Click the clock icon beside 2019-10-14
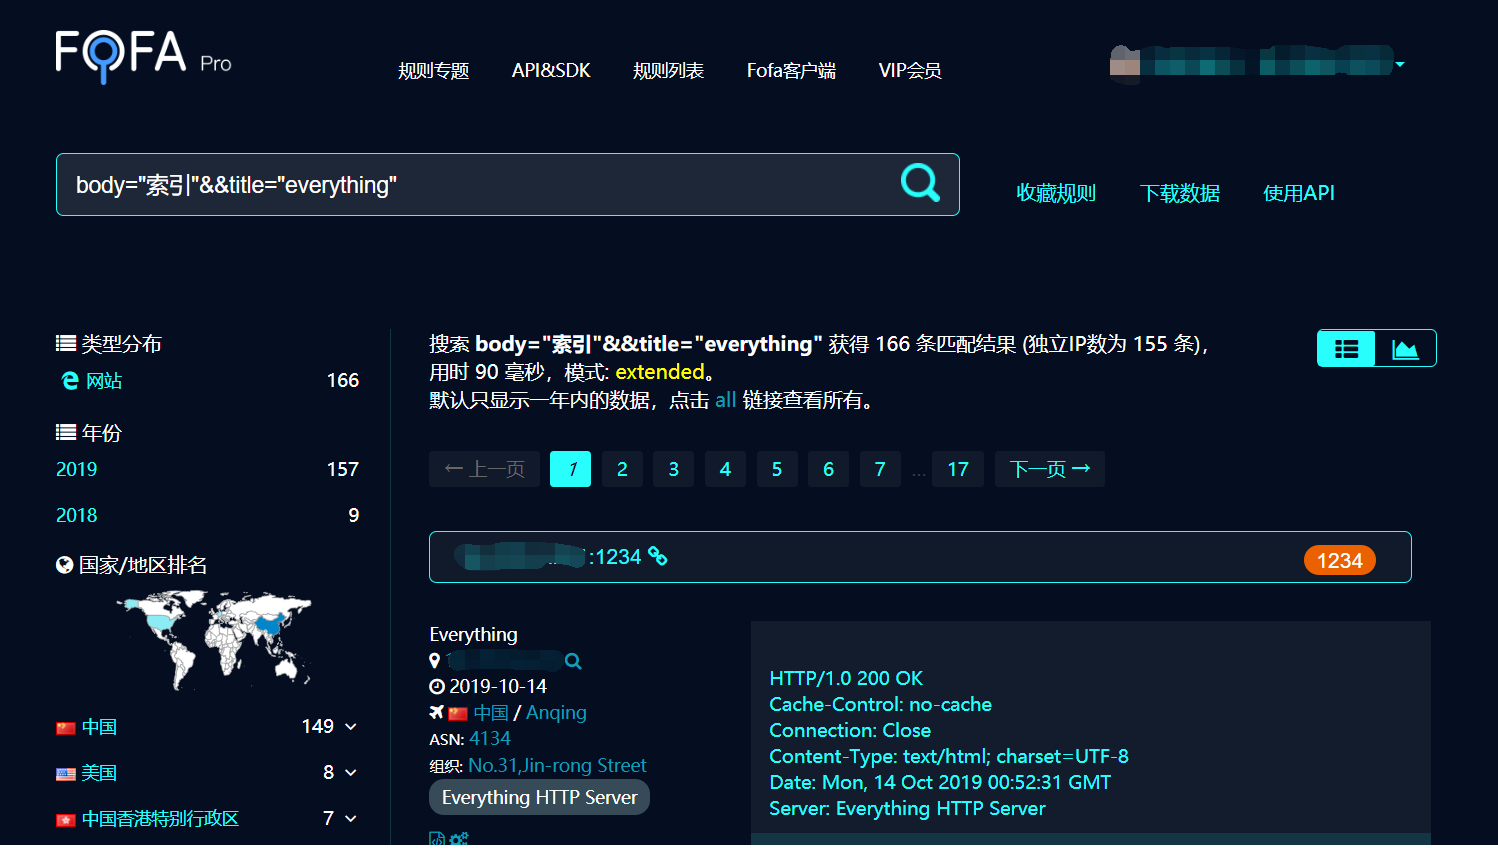Image resolution: width=1498 pixels, height=848 pixels. pos(437,687)
